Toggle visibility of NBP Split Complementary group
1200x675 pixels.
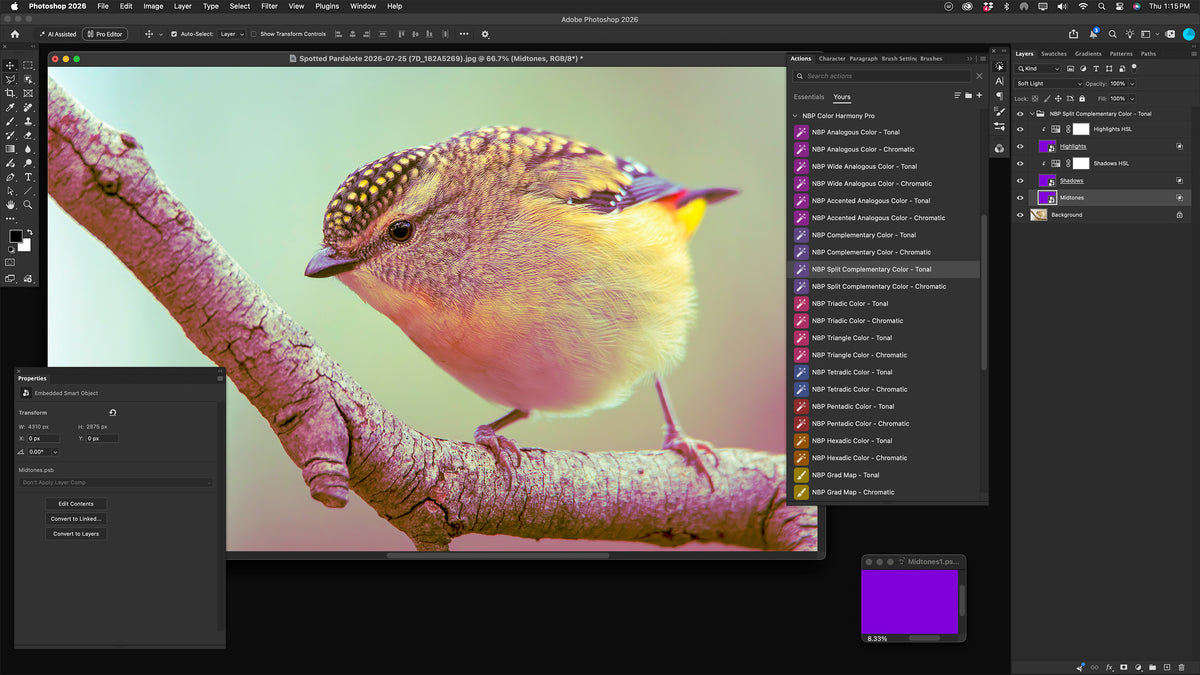coord(1020,114)
